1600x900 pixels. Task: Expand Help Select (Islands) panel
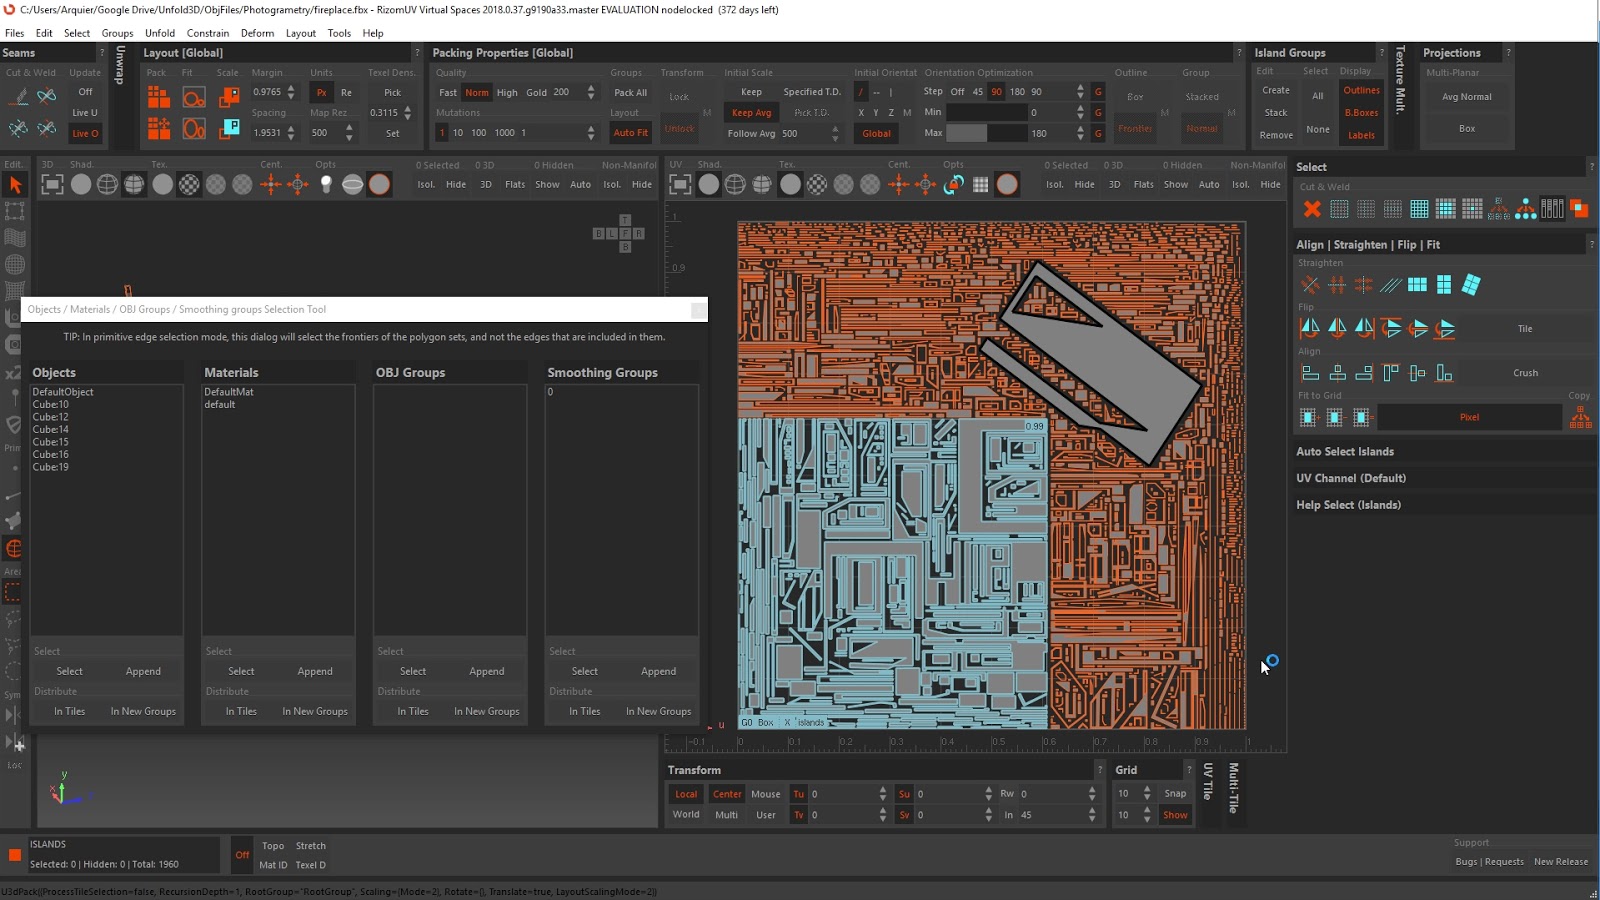click(x=1348, y=505)
